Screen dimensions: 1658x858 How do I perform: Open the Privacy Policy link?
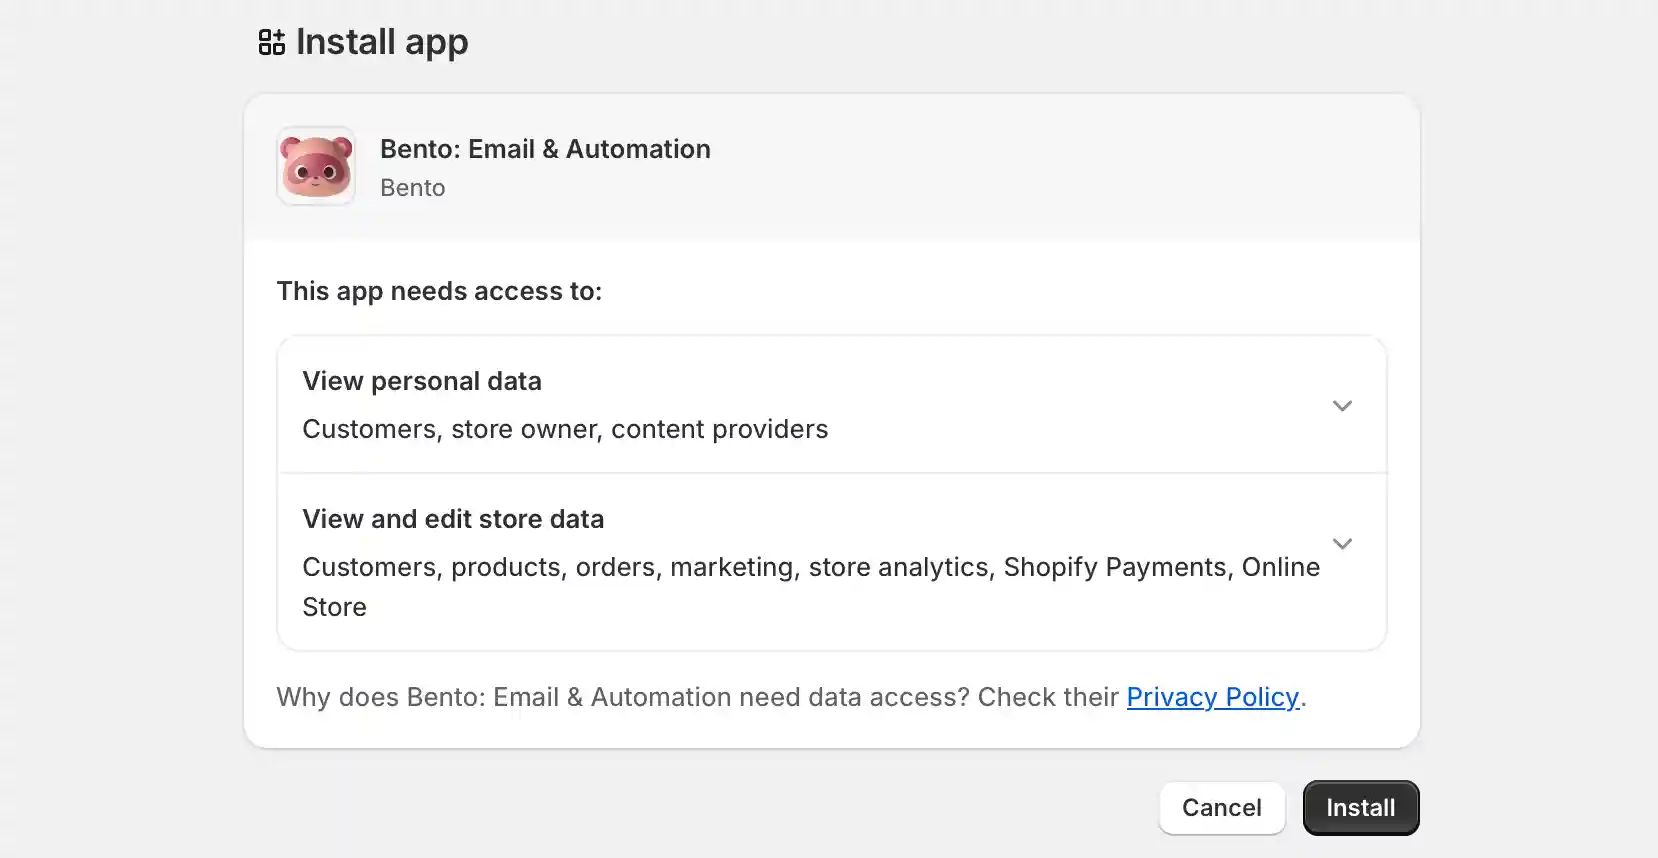1212,697
